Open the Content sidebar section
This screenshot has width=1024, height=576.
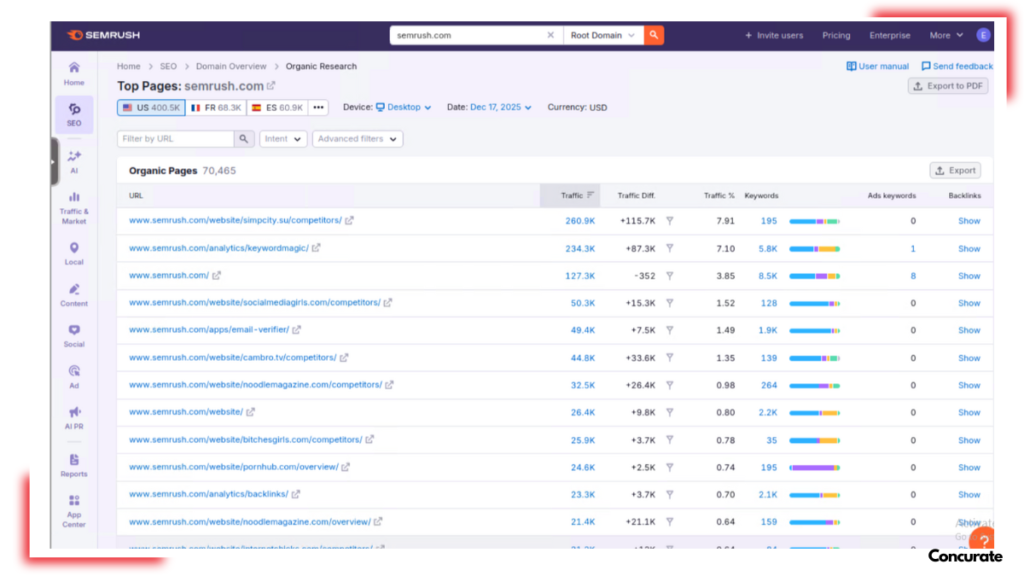[x=74, y=294]
